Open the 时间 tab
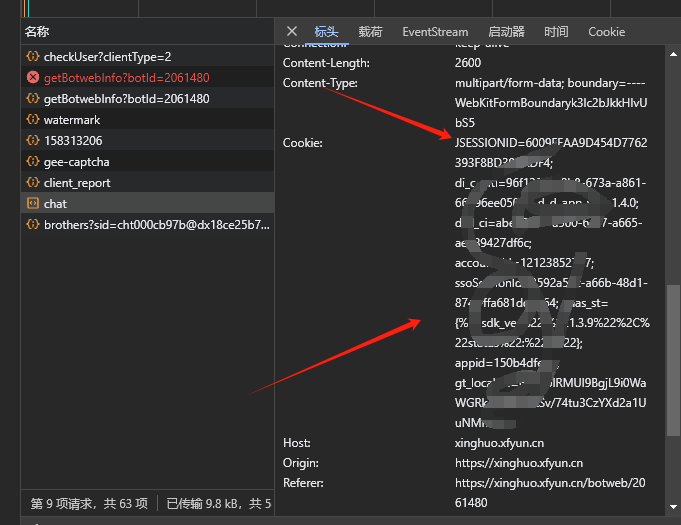The image size is (681, 525). pyautogui.click(x=556, y=32)
